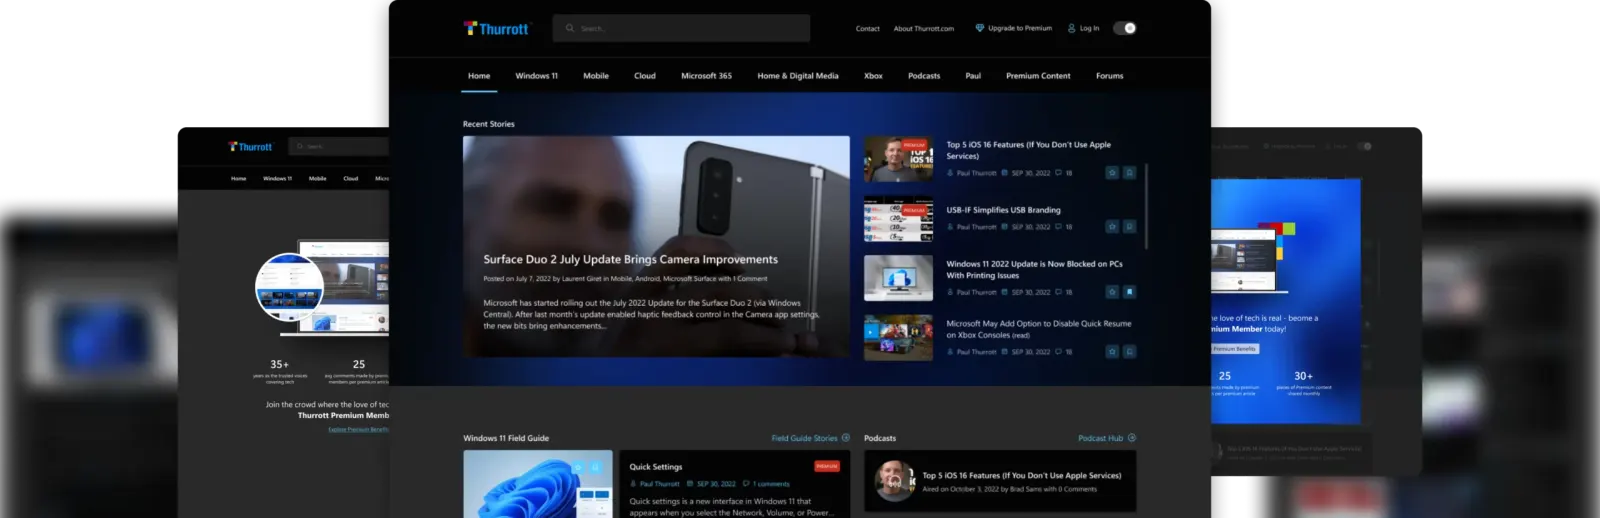This screenshot has width=1600, height=518.
Task: Open the Podcasts navigation item
Action: click(x=924, y=76)
